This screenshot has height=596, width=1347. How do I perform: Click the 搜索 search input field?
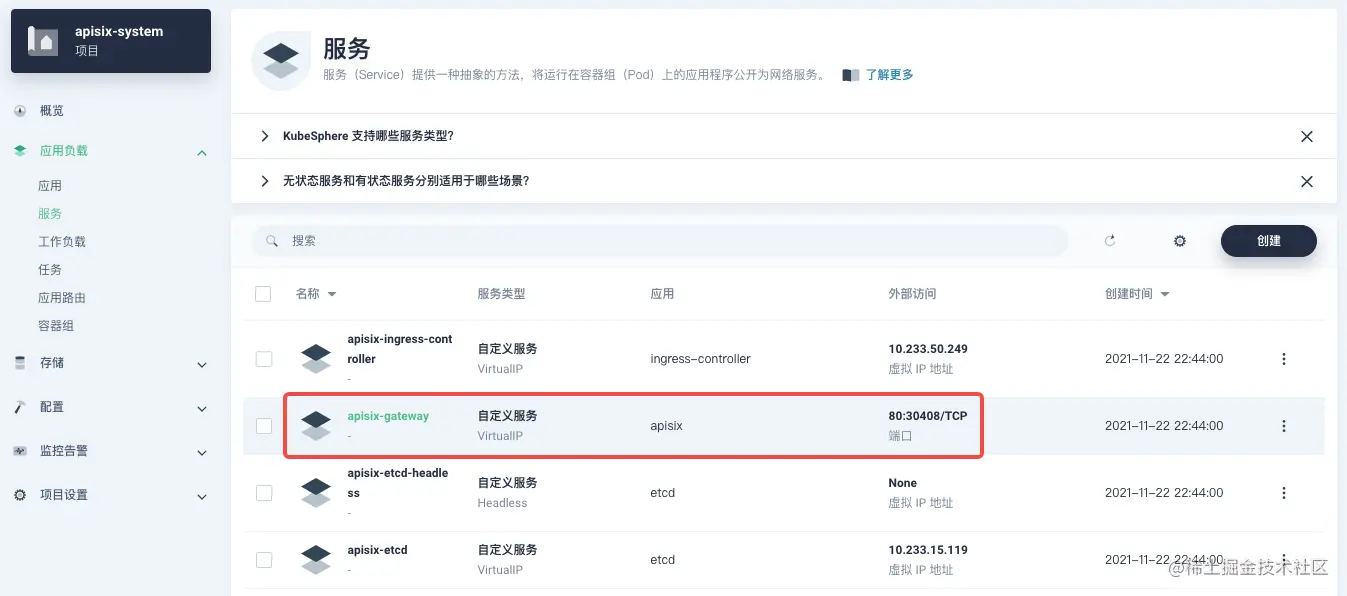(660, 241)
